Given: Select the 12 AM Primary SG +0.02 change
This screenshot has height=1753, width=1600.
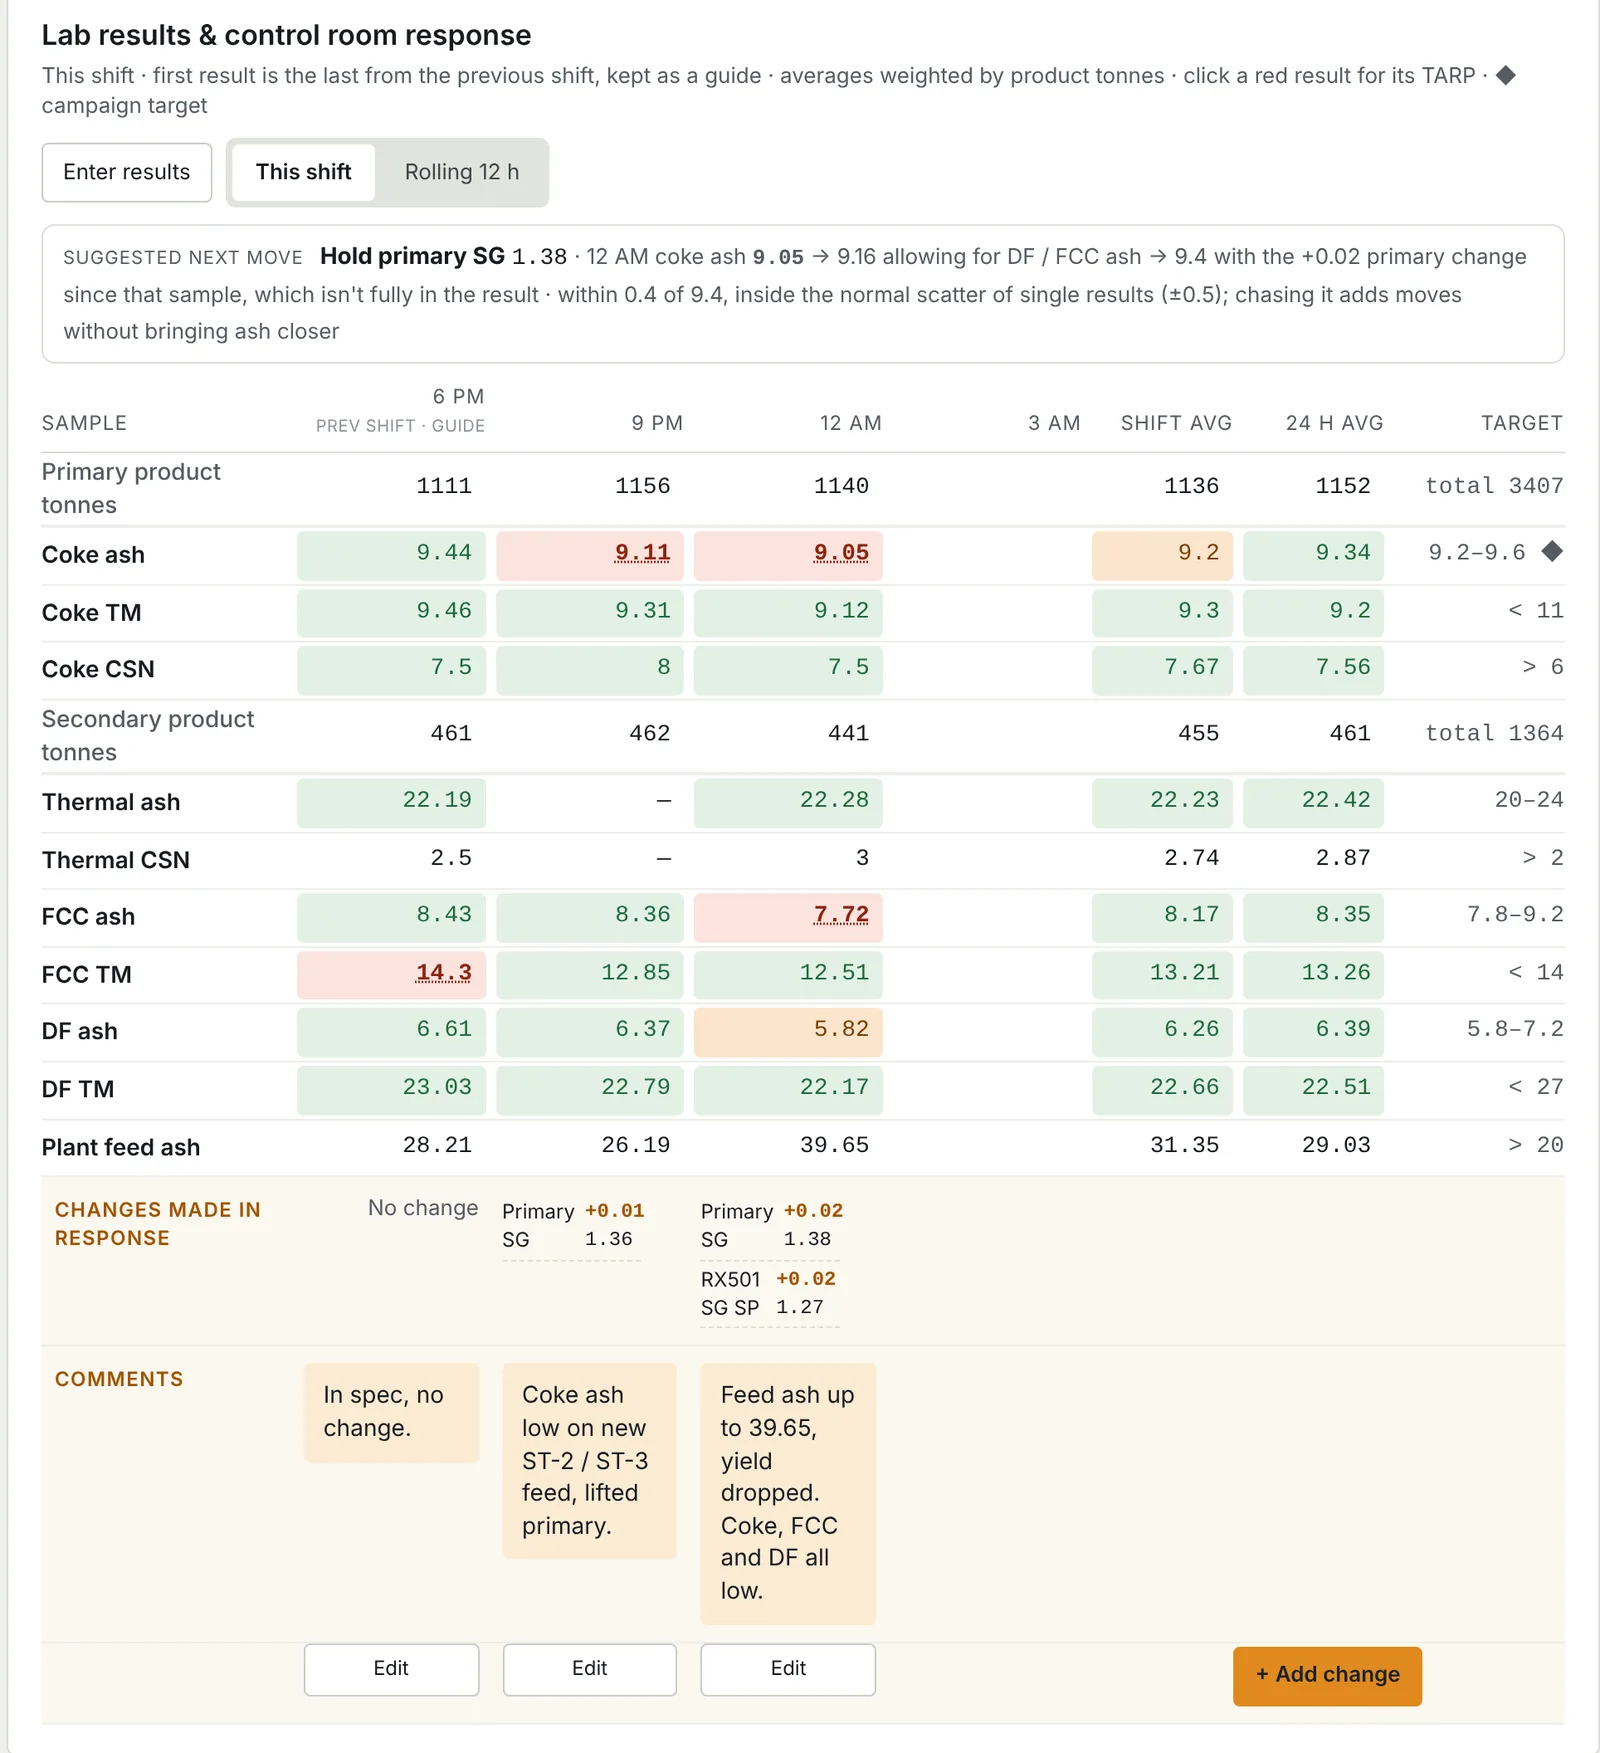Looking at the screenshot, I should pyautogui.click(x=771, y=1225).
